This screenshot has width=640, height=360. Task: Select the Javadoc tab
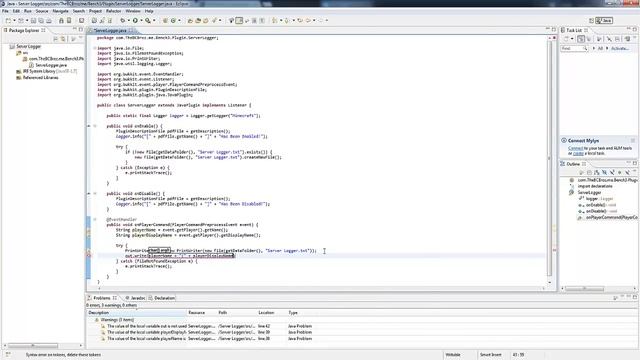tap(135, 298)
